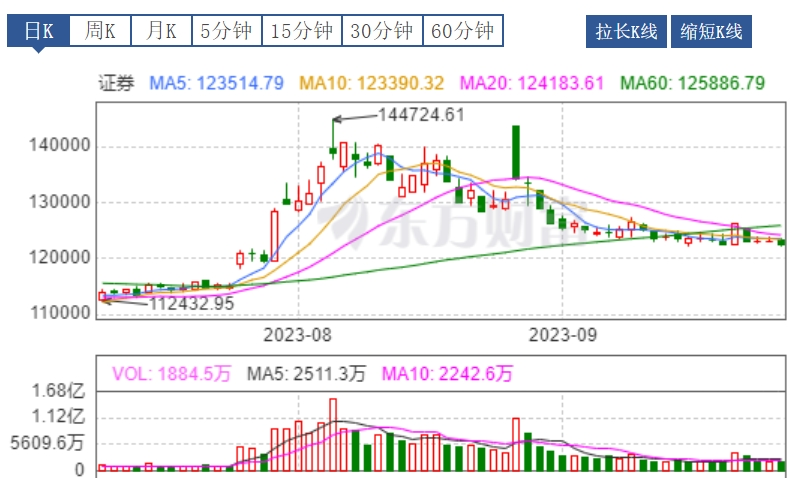Select the 周K weekly chart tab

tap(100, 31)
